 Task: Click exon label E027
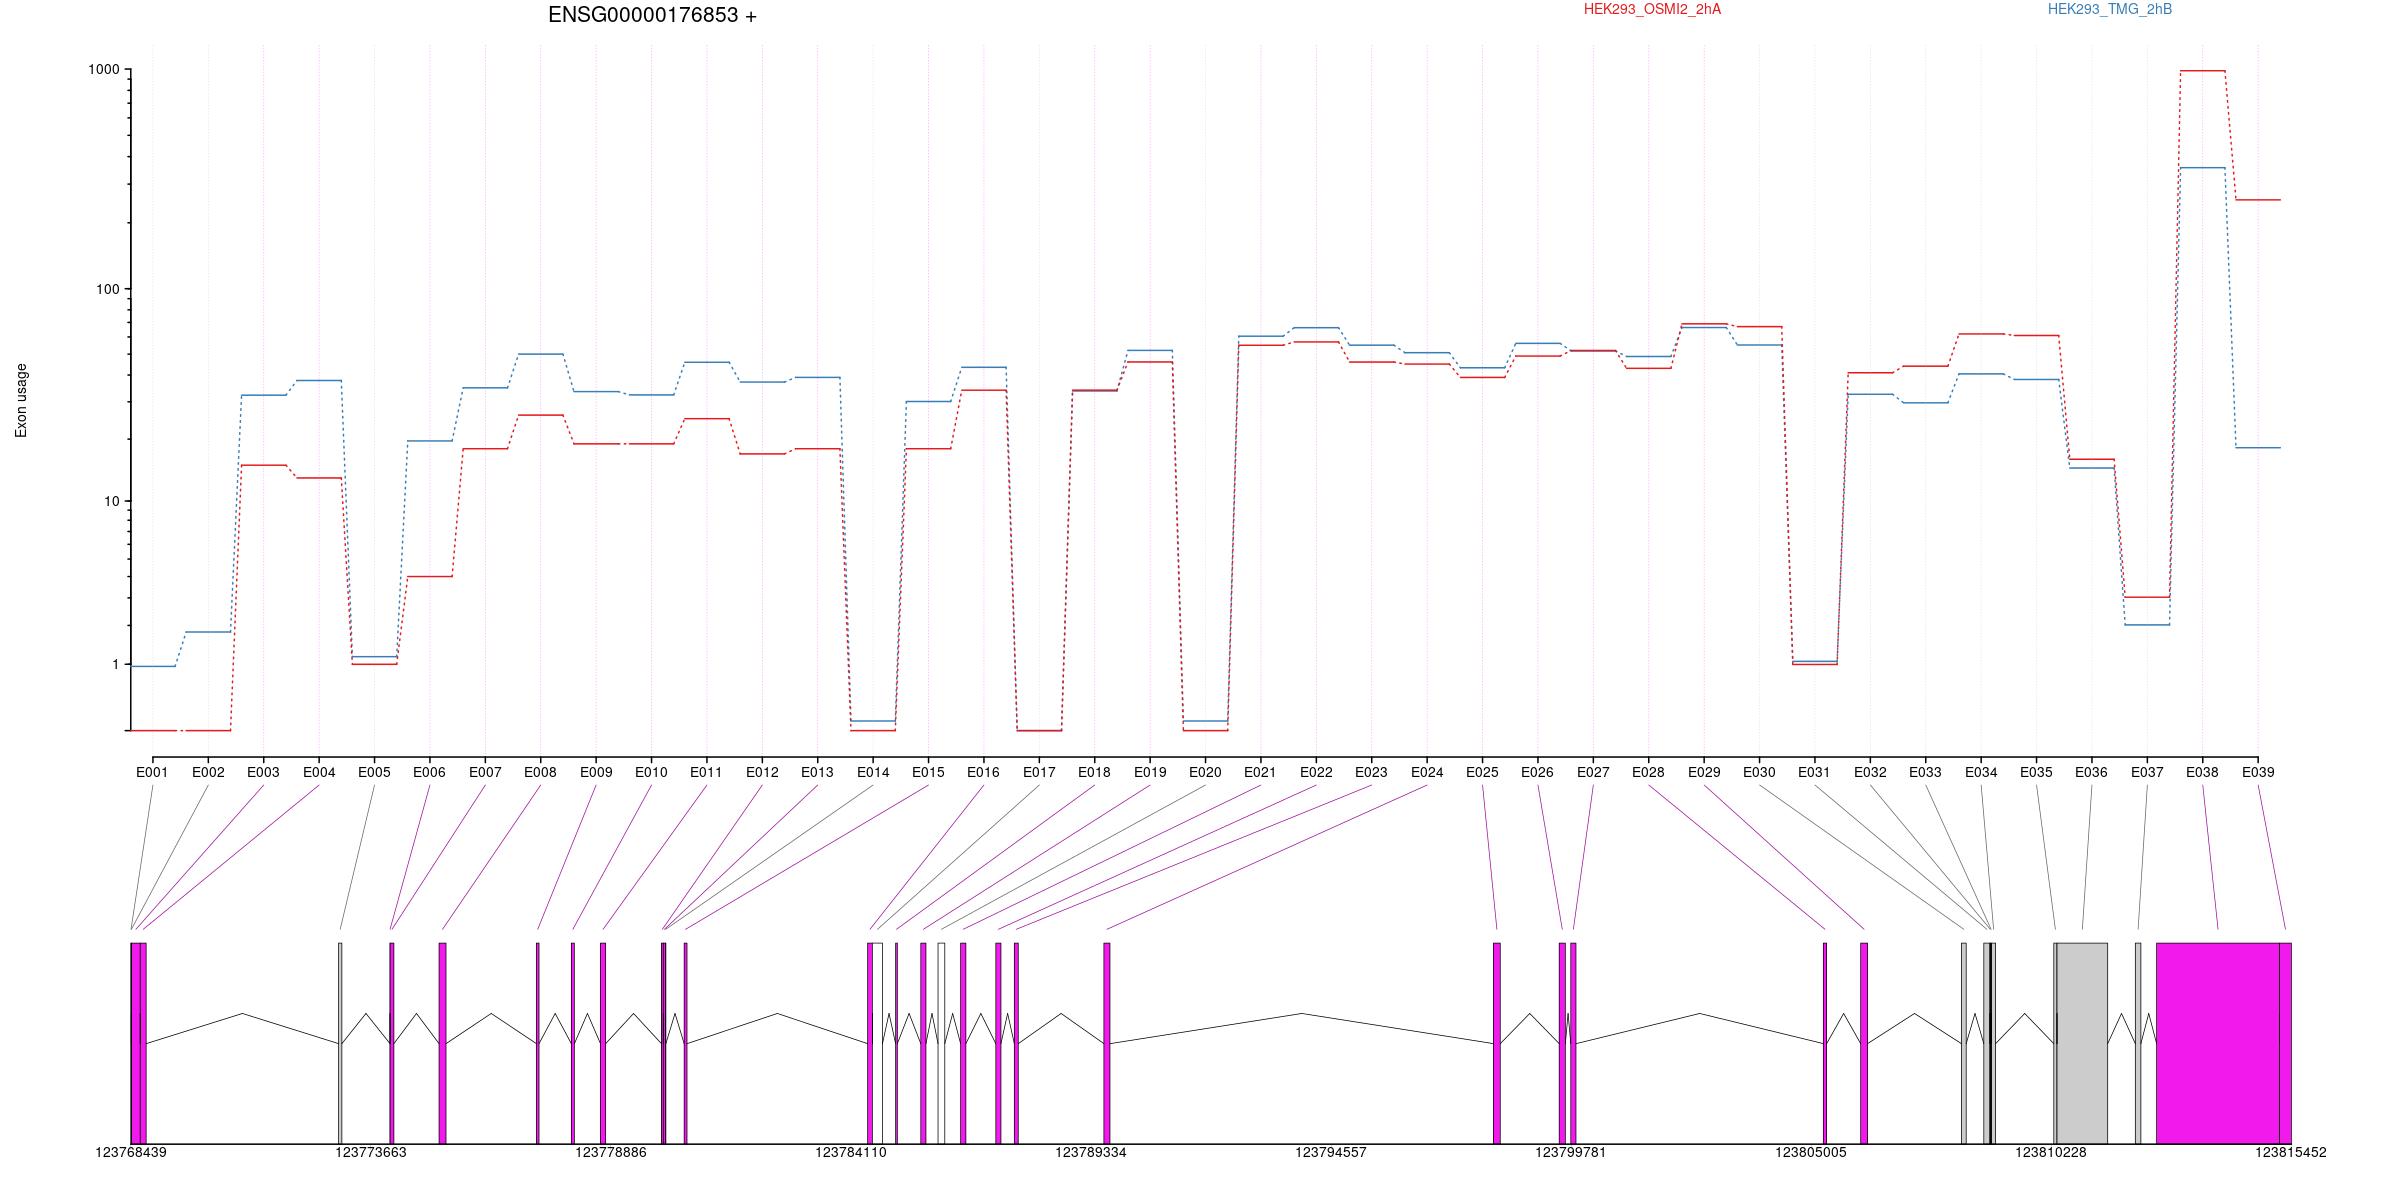point(1593,772)
